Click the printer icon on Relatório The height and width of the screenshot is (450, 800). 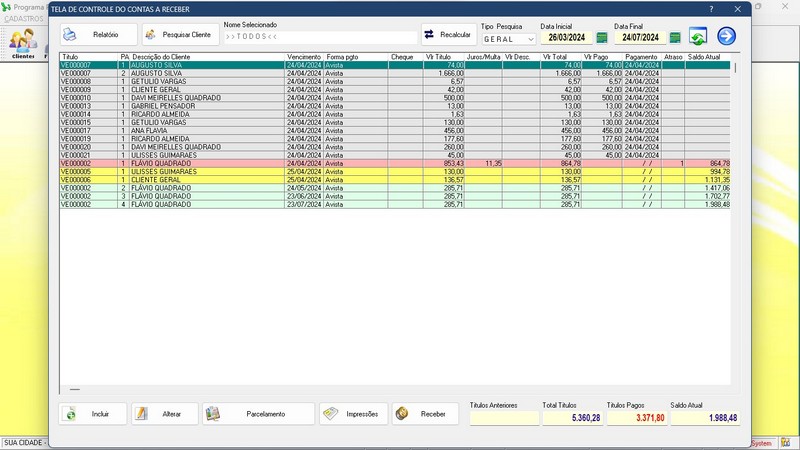[x=69, y=35]
